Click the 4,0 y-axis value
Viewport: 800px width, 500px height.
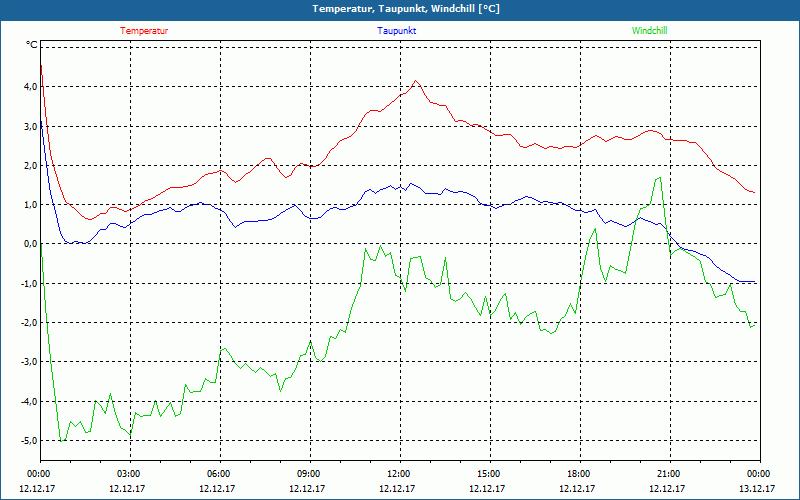pos(31,87)
